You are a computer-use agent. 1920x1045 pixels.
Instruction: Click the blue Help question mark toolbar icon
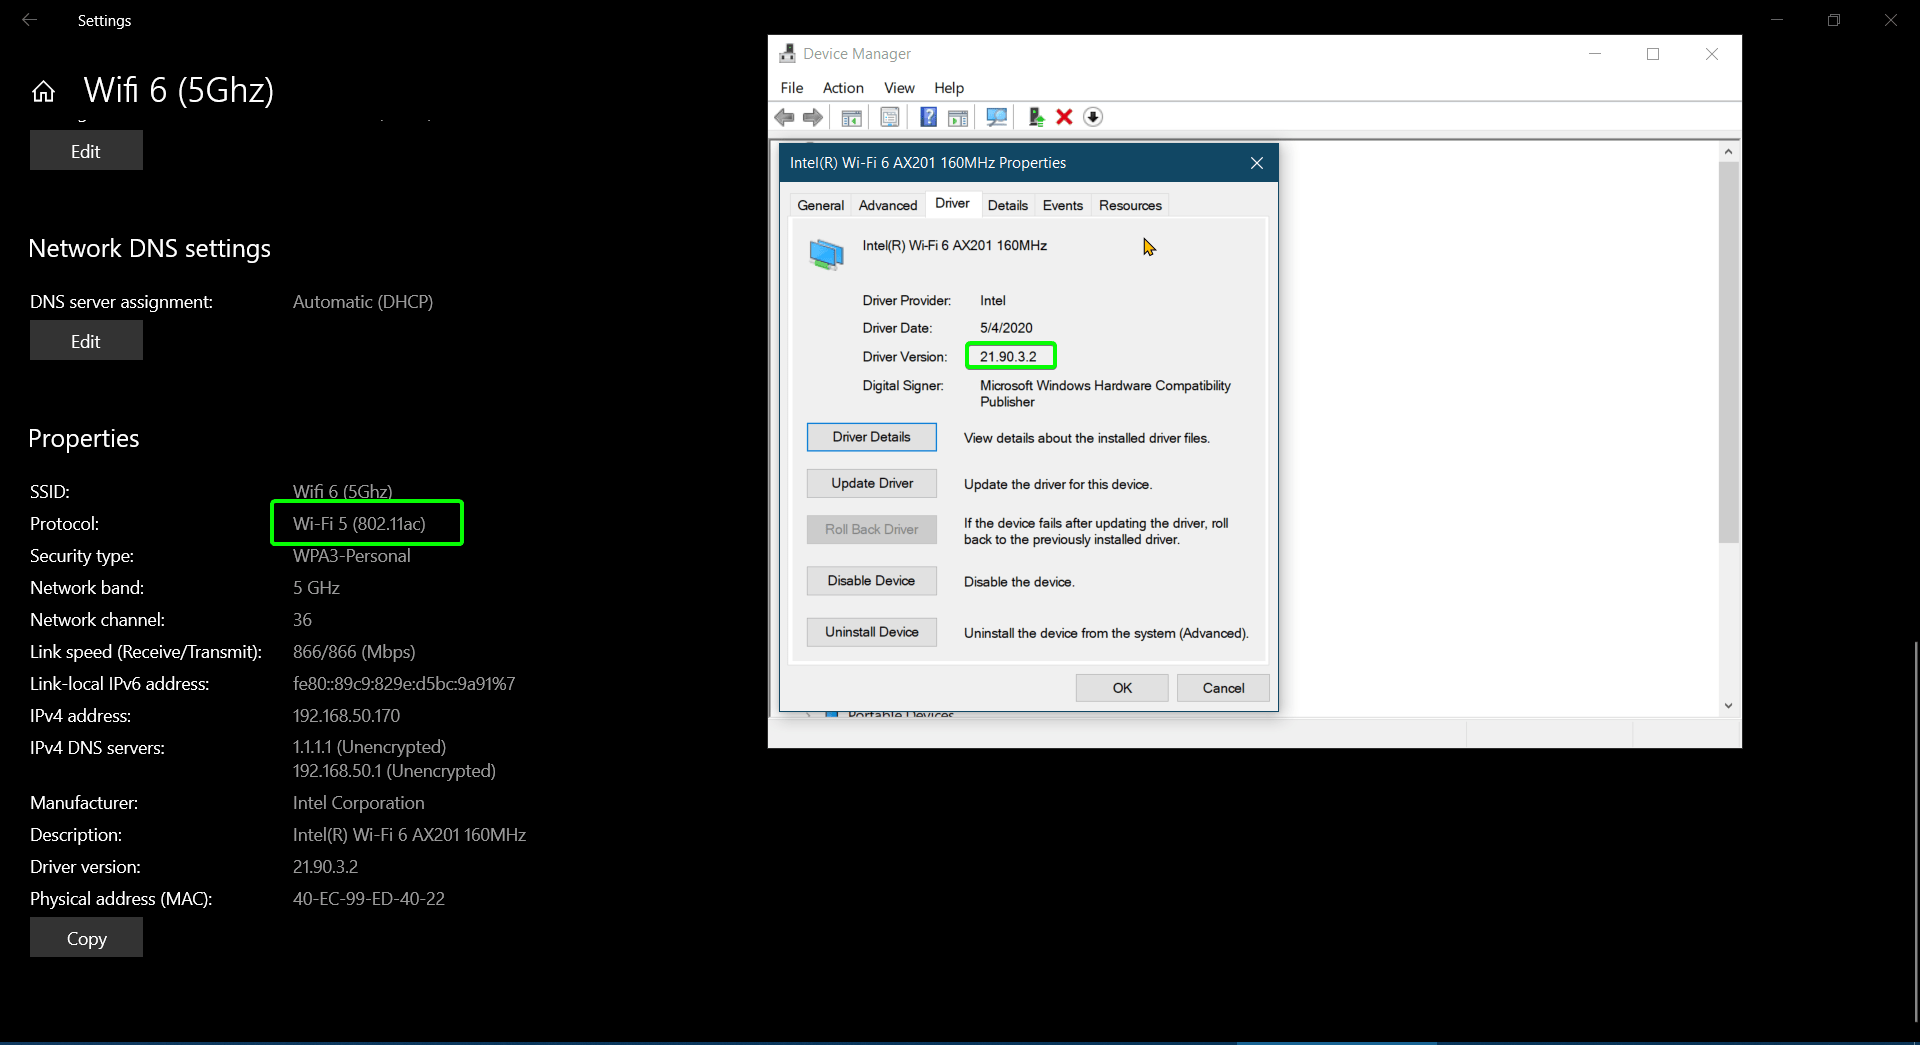[x=929, y=118]
